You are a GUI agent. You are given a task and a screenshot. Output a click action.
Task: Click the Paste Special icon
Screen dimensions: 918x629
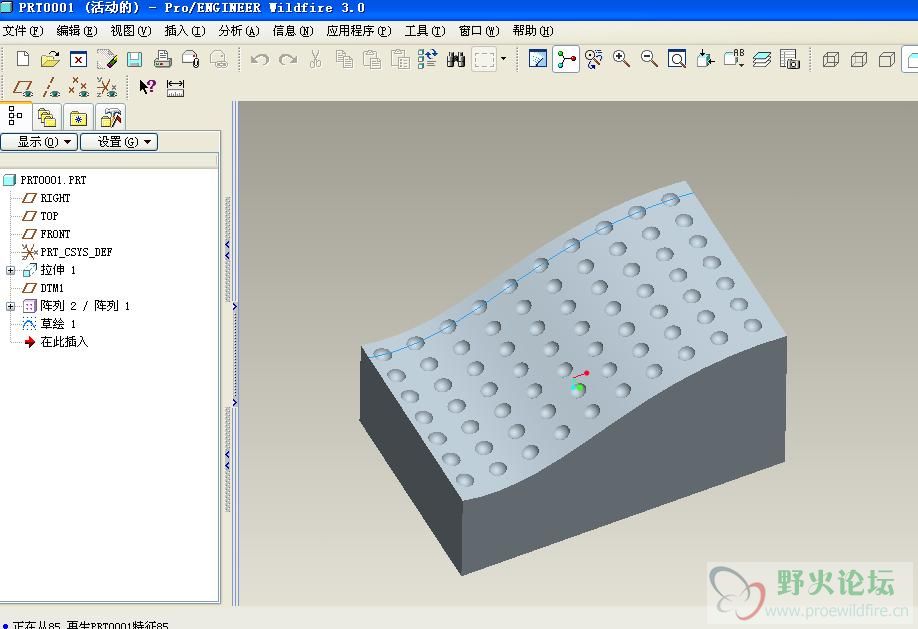[x=400, y=59]
